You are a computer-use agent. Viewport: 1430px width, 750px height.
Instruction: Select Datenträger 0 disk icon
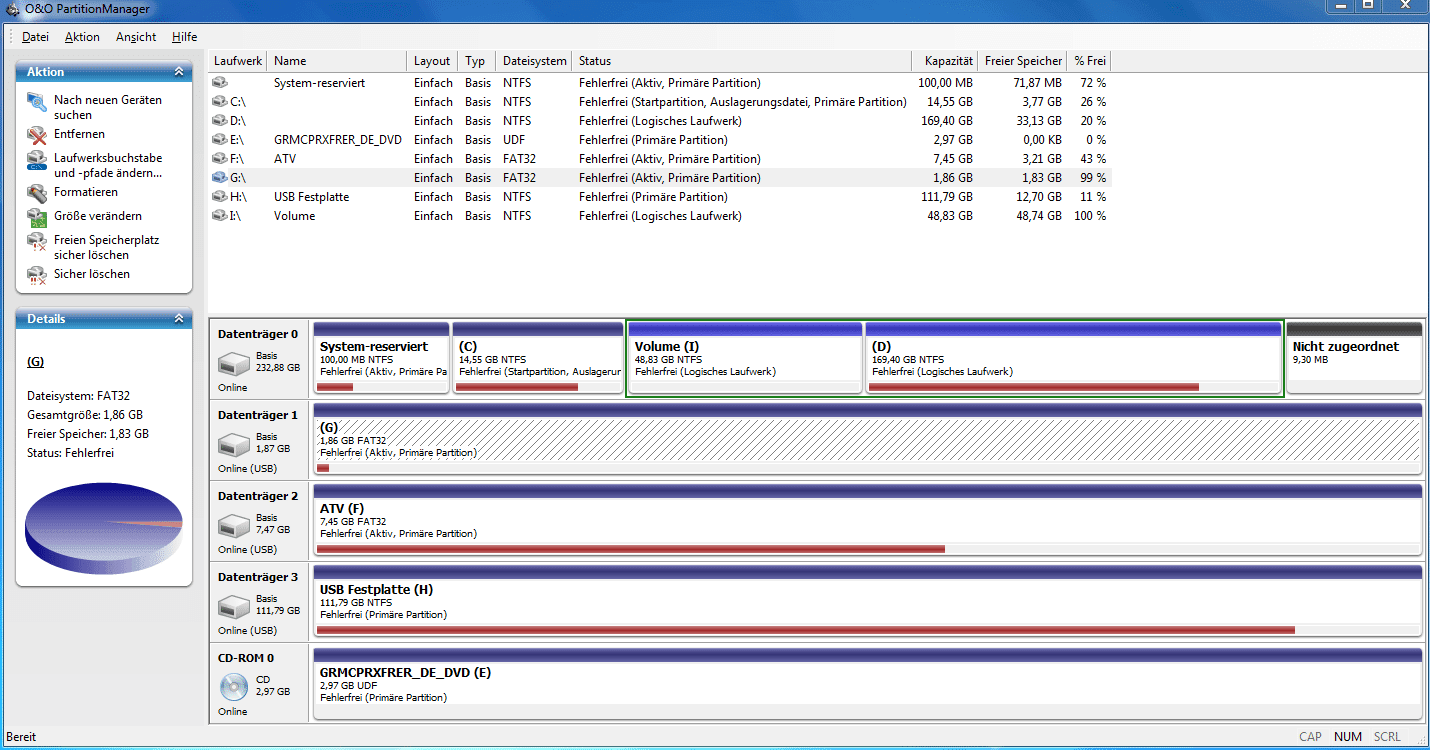pyautogui.click(x=233, y=362)
